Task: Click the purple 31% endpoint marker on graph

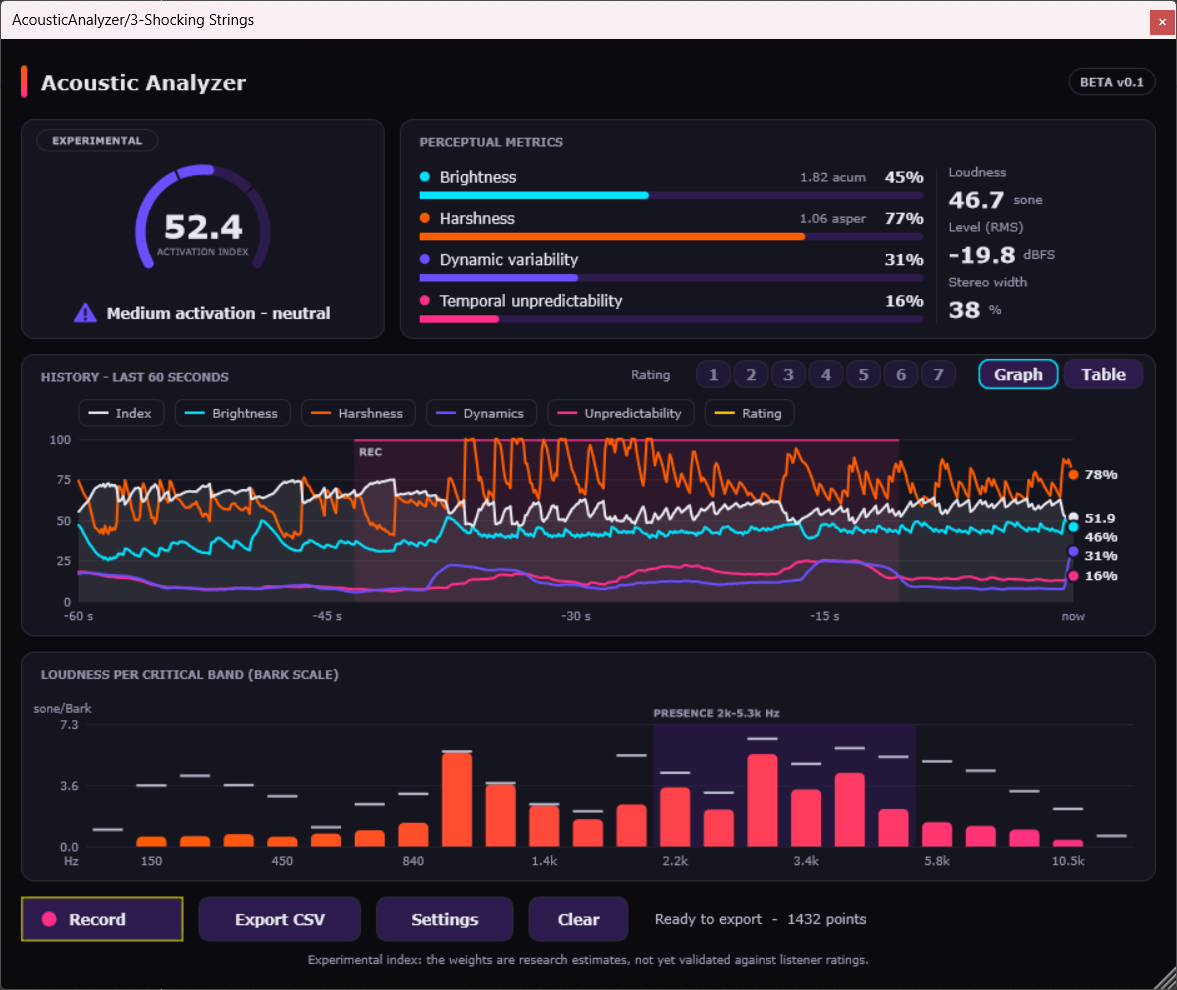Action: [x=1073, y=552]
